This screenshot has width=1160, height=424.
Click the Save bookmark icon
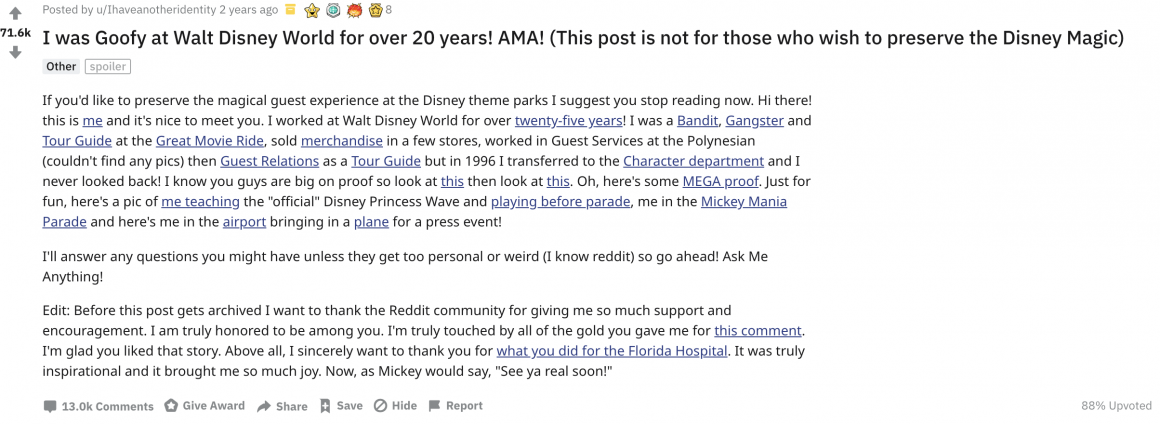tap(325, 406)
